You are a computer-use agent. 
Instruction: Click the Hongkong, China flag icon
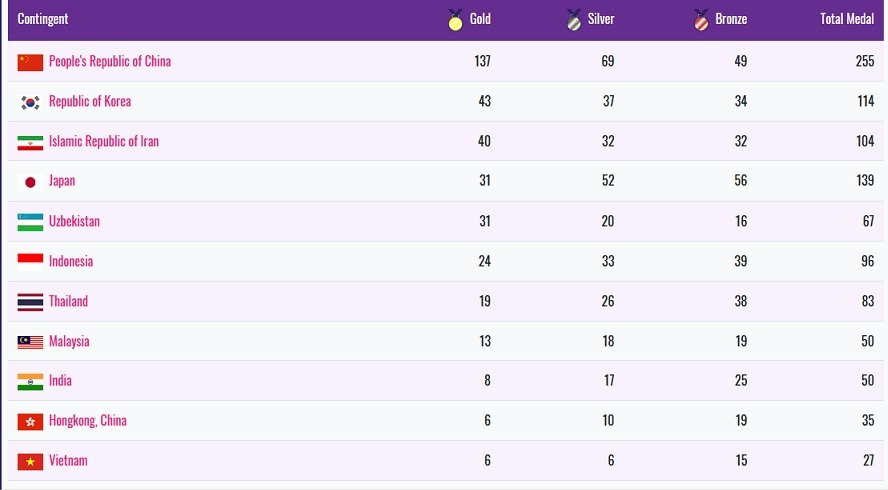tap(30, 421)
